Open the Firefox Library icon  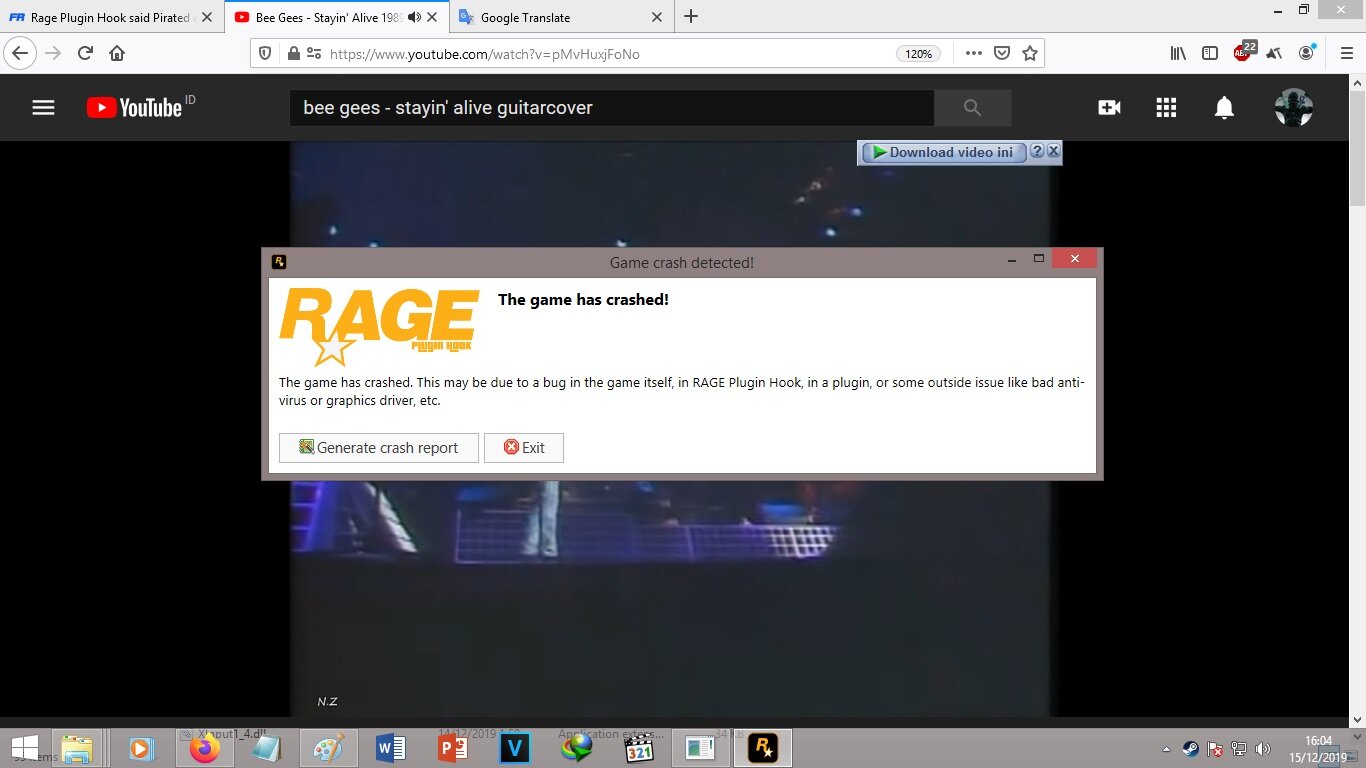(1178, 54)
